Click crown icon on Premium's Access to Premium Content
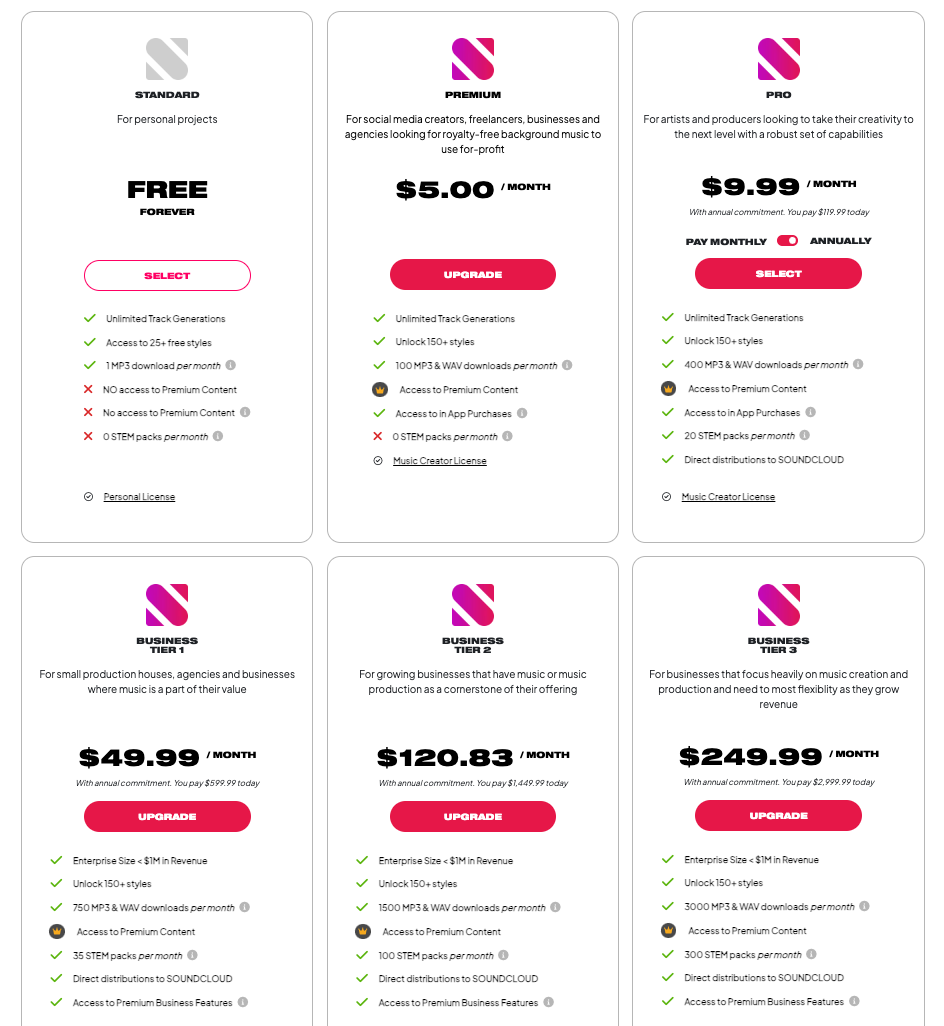 click(379, 390)
